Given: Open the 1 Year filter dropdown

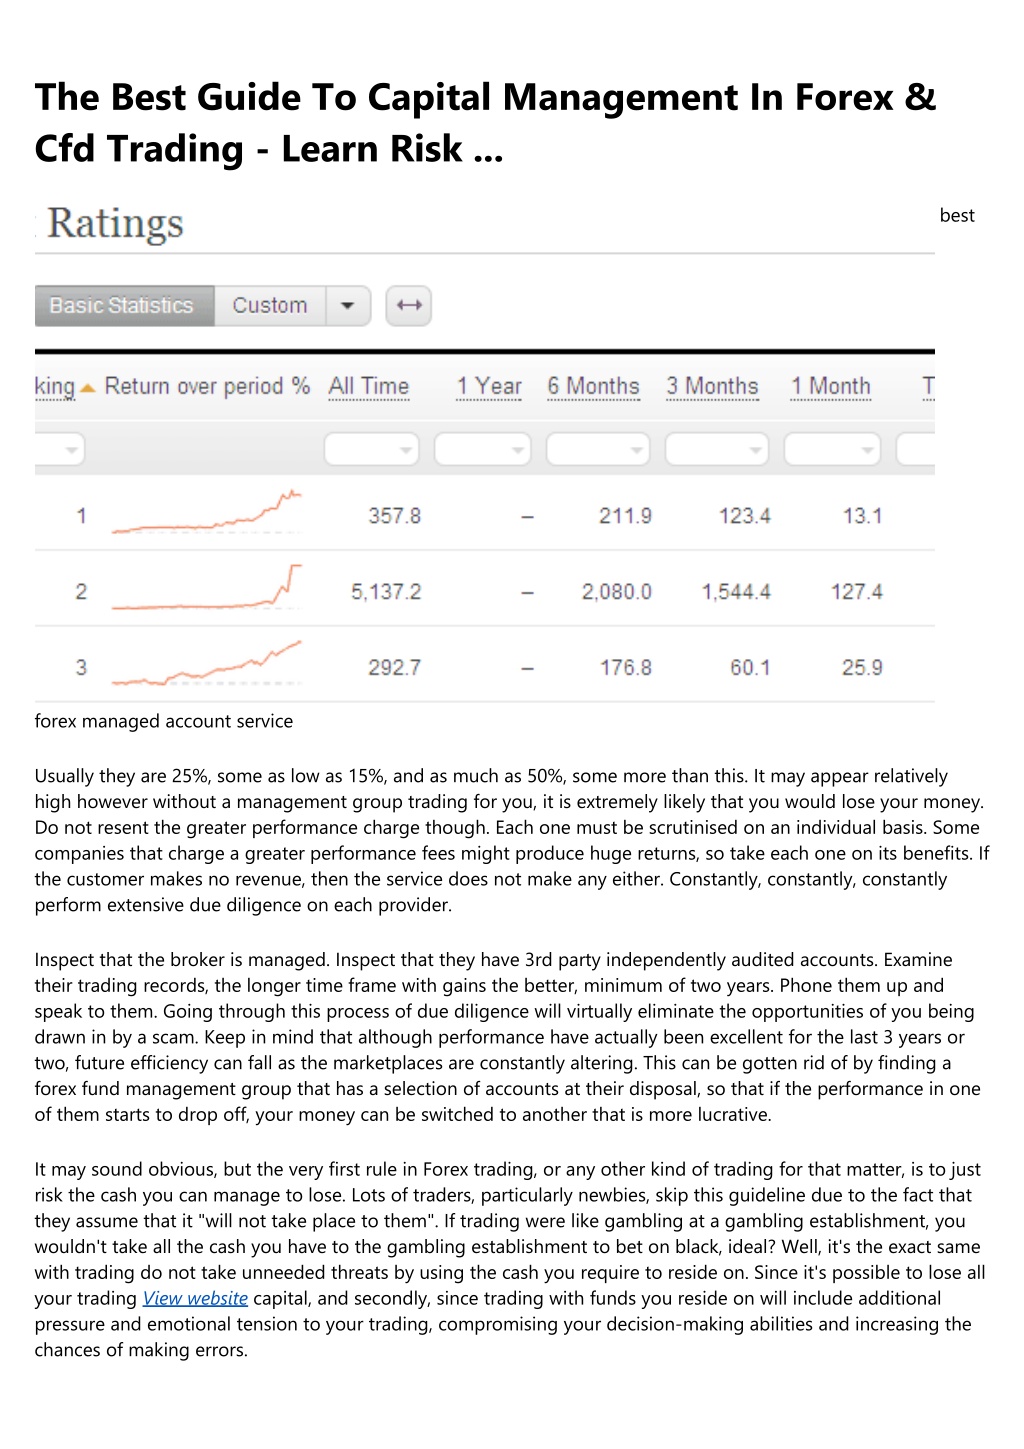Looking at the screenshot, I should pyautogui.click(x=482, y=450).
